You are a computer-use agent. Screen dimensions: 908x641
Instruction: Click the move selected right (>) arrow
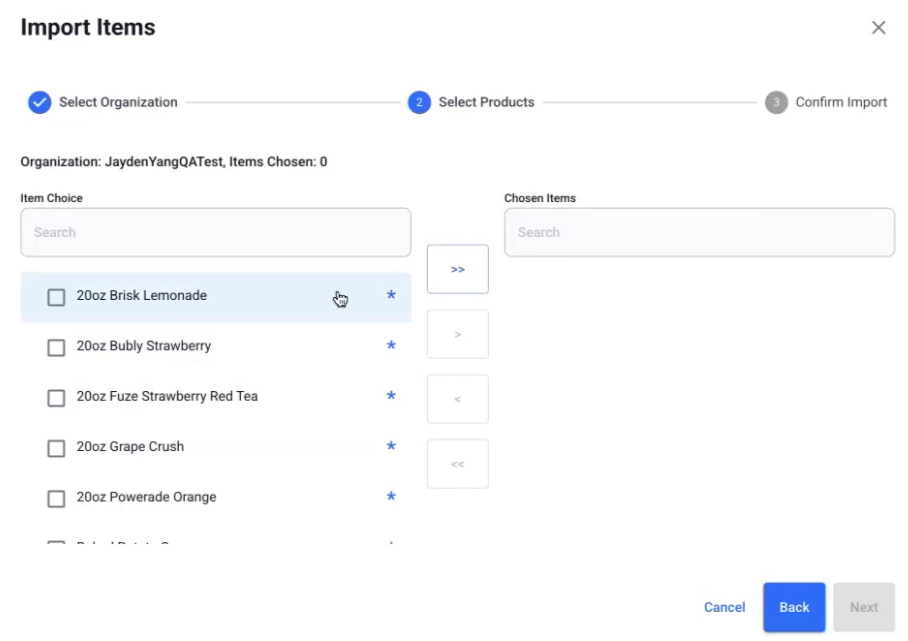point(457,334)
